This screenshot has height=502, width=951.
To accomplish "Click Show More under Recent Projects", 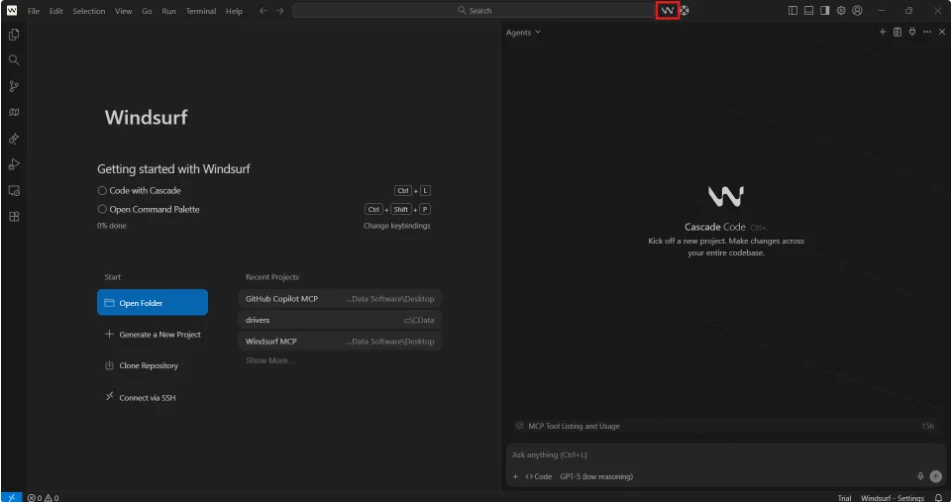I will tap(269, 360).
